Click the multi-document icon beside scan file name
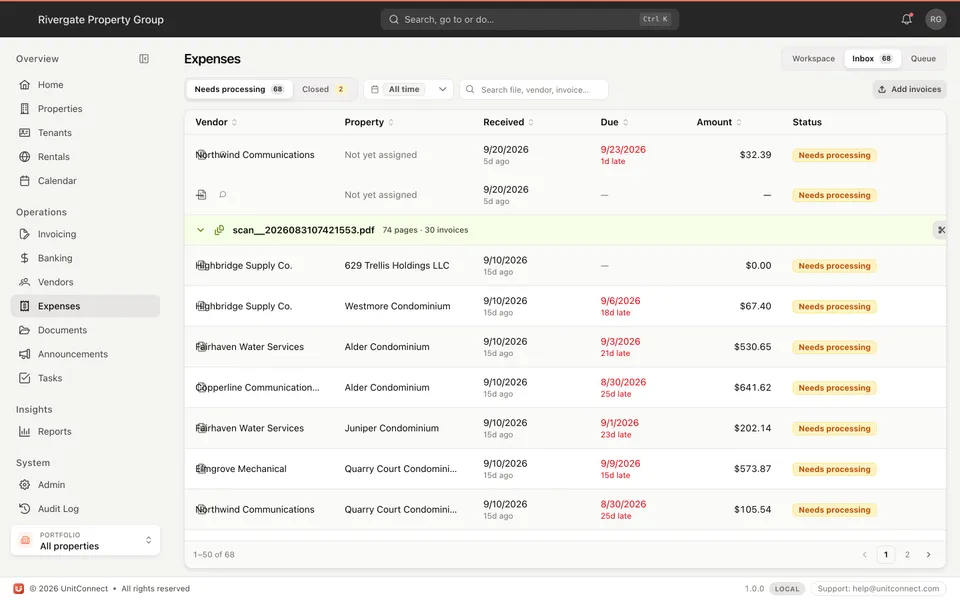960x600 pixels. (x=219, y=230)
